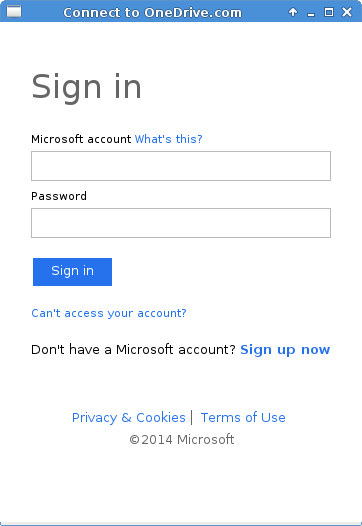Image resolution: width=362 pixels, height=526 pixels.
Task: Click the 'Password' field label
Action: tap(59, 196)
